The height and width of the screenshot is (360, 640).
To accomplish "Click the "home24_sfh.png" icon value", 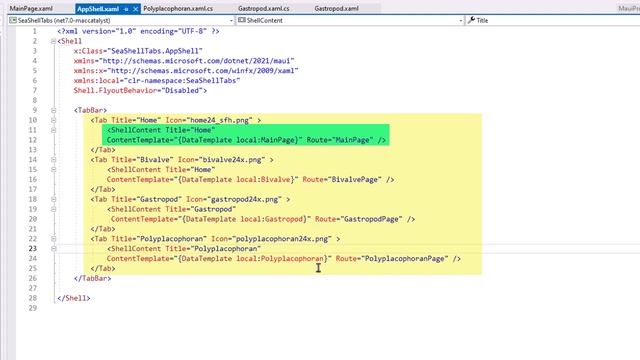I will 220,120.
